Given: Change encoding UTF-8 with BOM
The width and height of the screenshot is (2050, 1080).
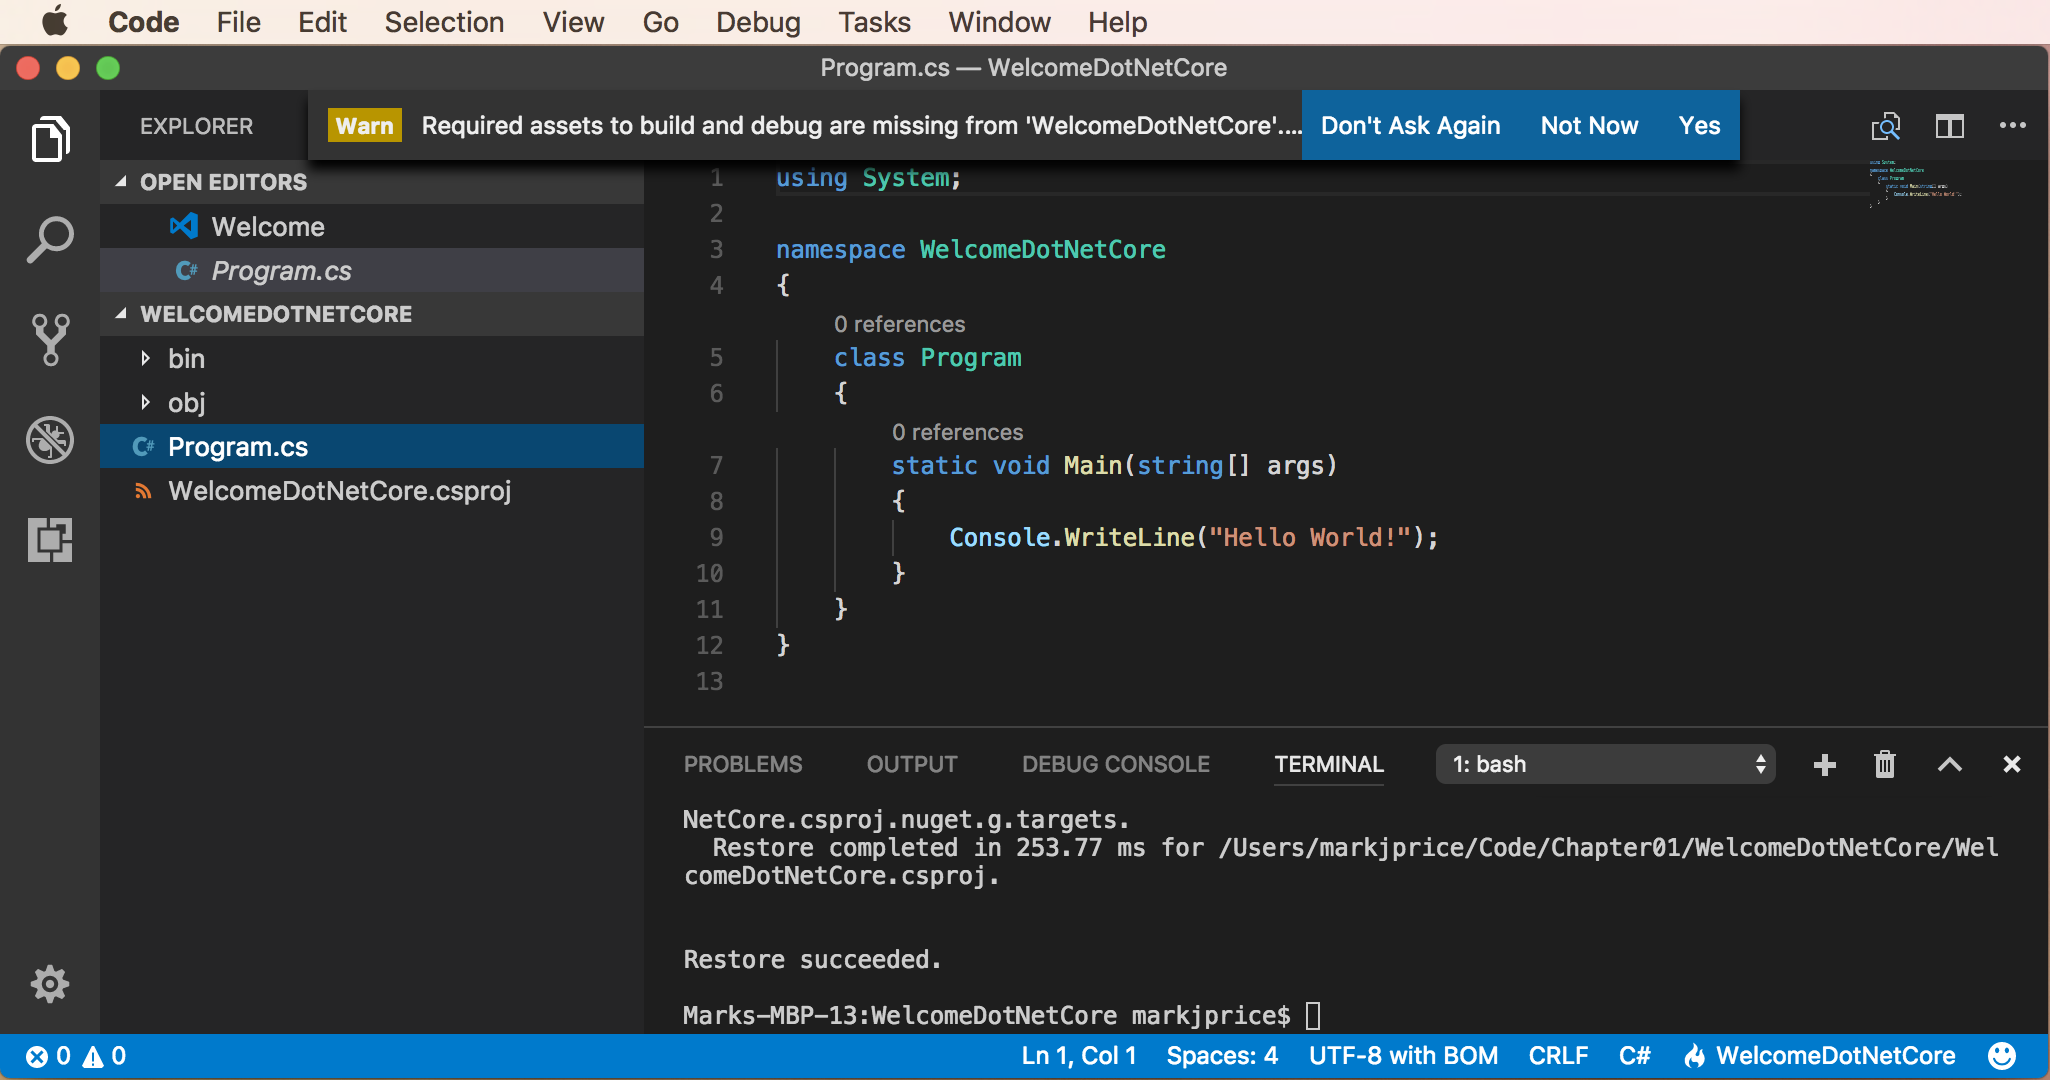Looking at the screenshot, I should [x=1403, y=1056].
